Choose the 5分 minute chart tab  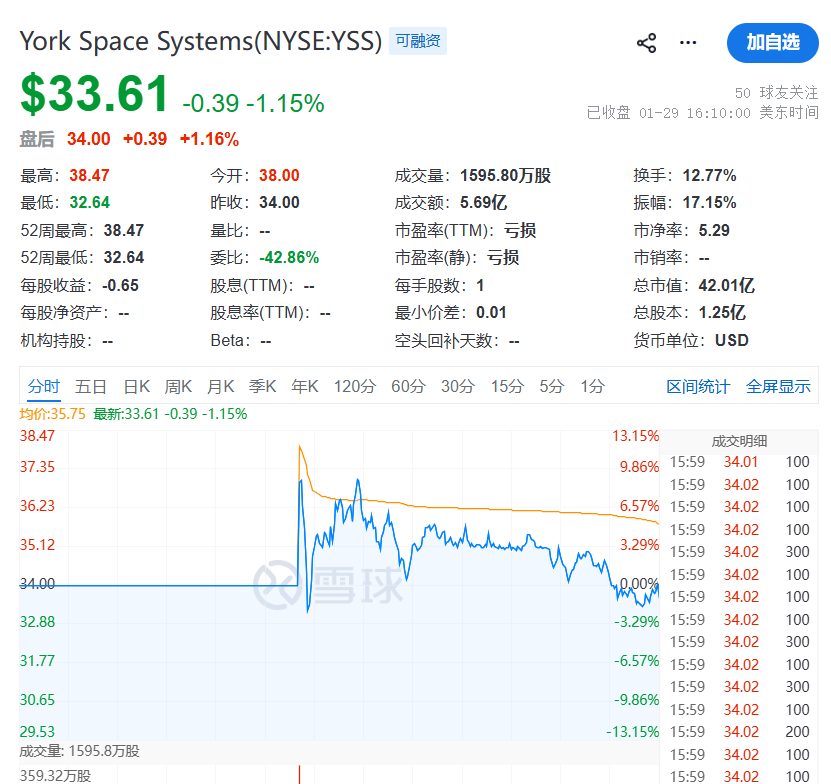[x=552, y=386]
